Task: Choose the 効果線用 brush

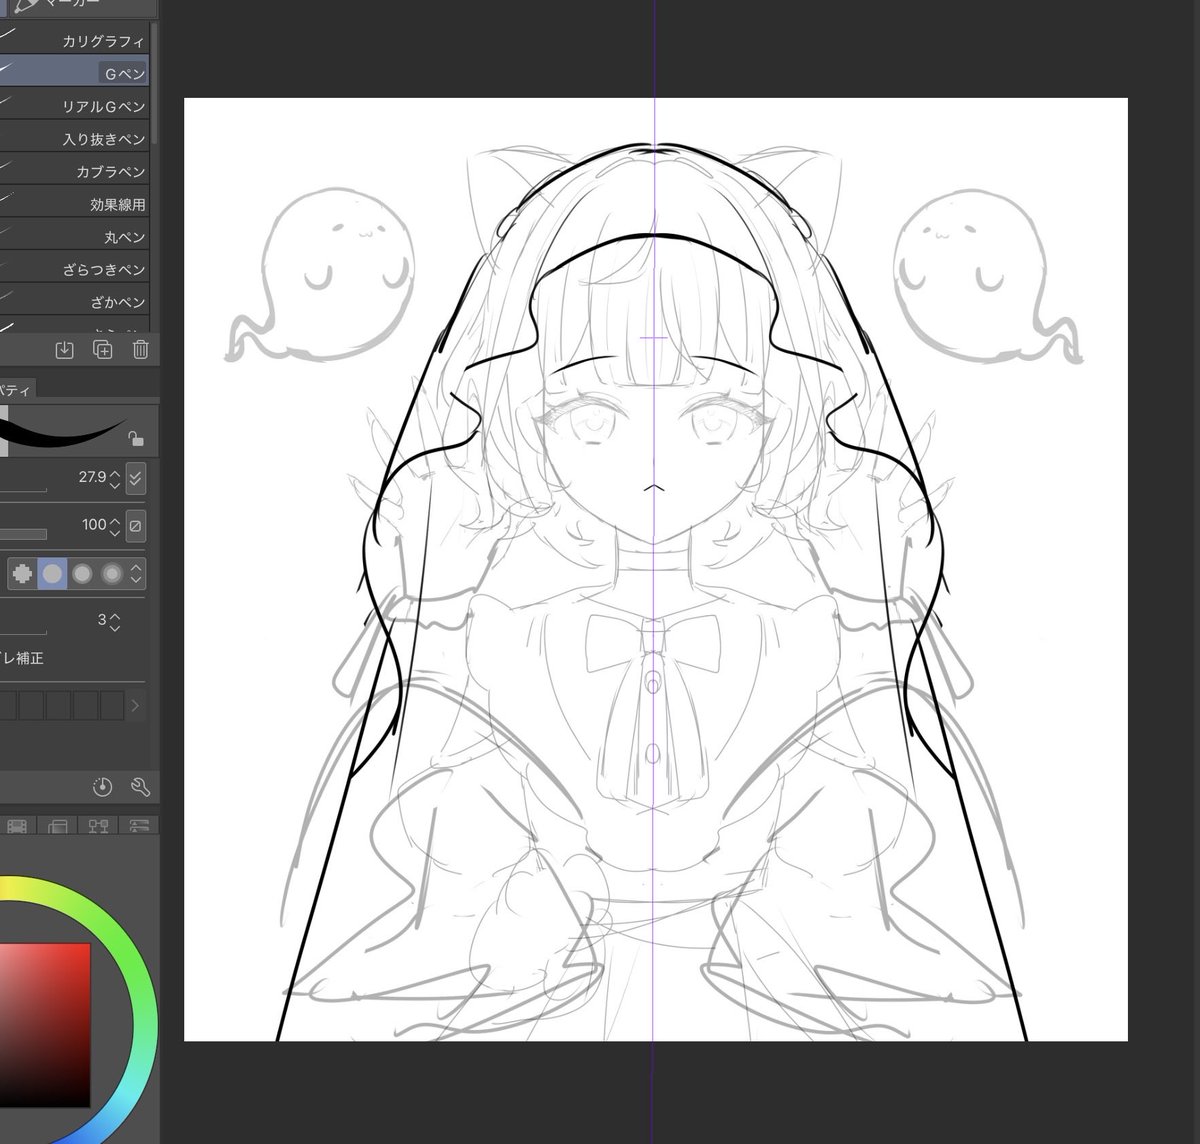Action: (74, 203)
